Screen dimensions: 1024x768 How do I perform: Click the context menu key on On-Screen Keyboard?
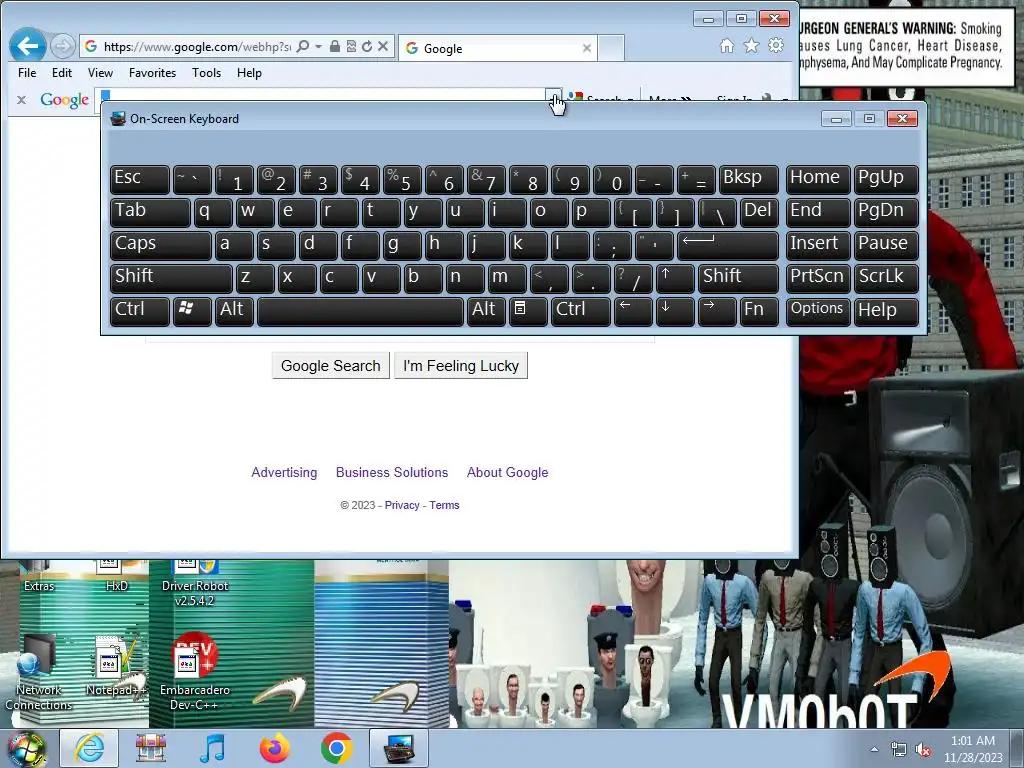pos(528,310)
